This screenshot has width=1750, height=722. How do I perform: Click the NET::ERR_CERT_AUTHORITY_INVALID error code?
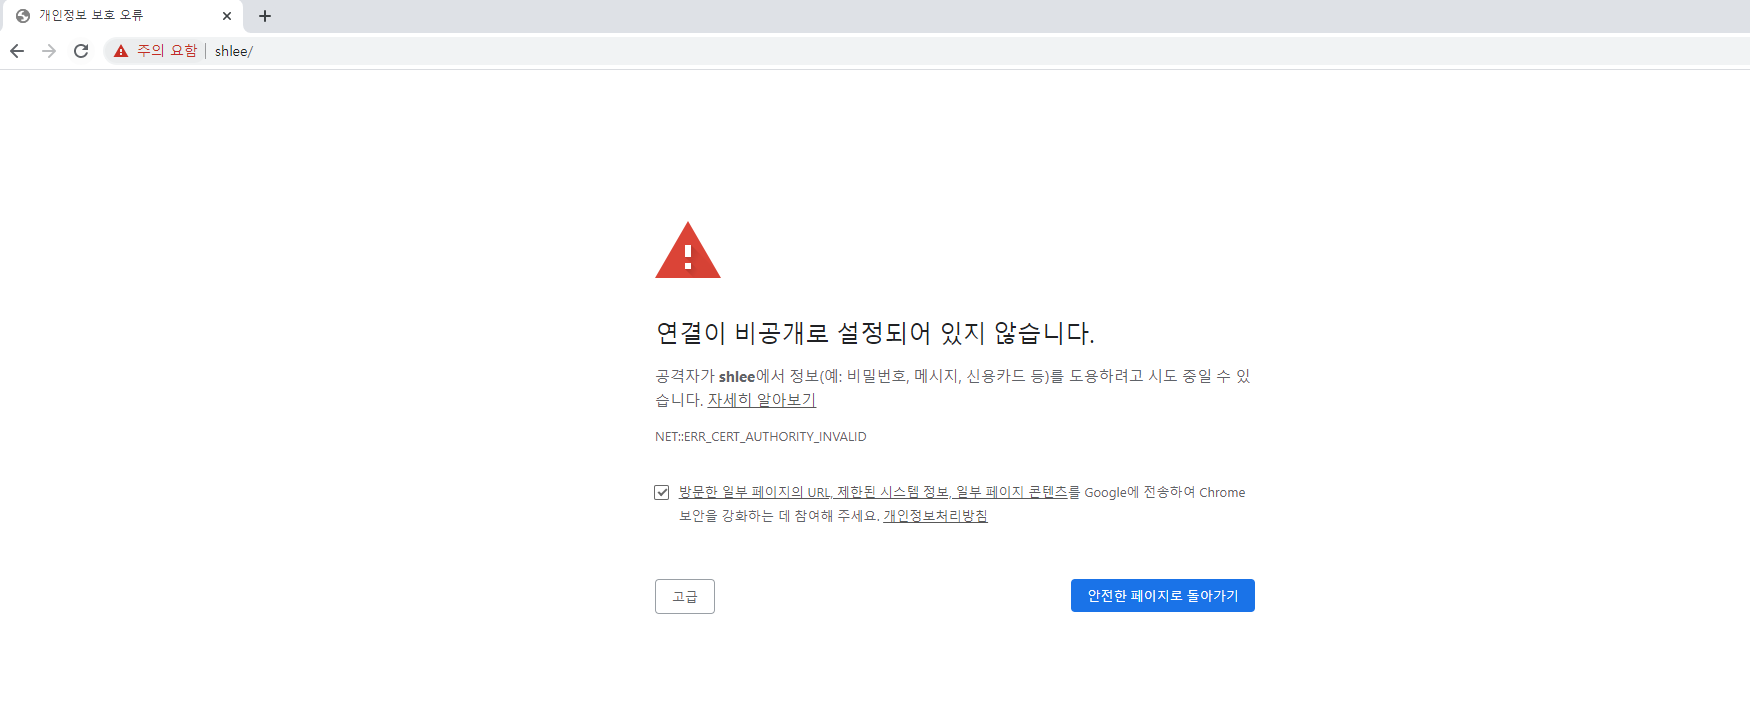(x=761, y=437)
